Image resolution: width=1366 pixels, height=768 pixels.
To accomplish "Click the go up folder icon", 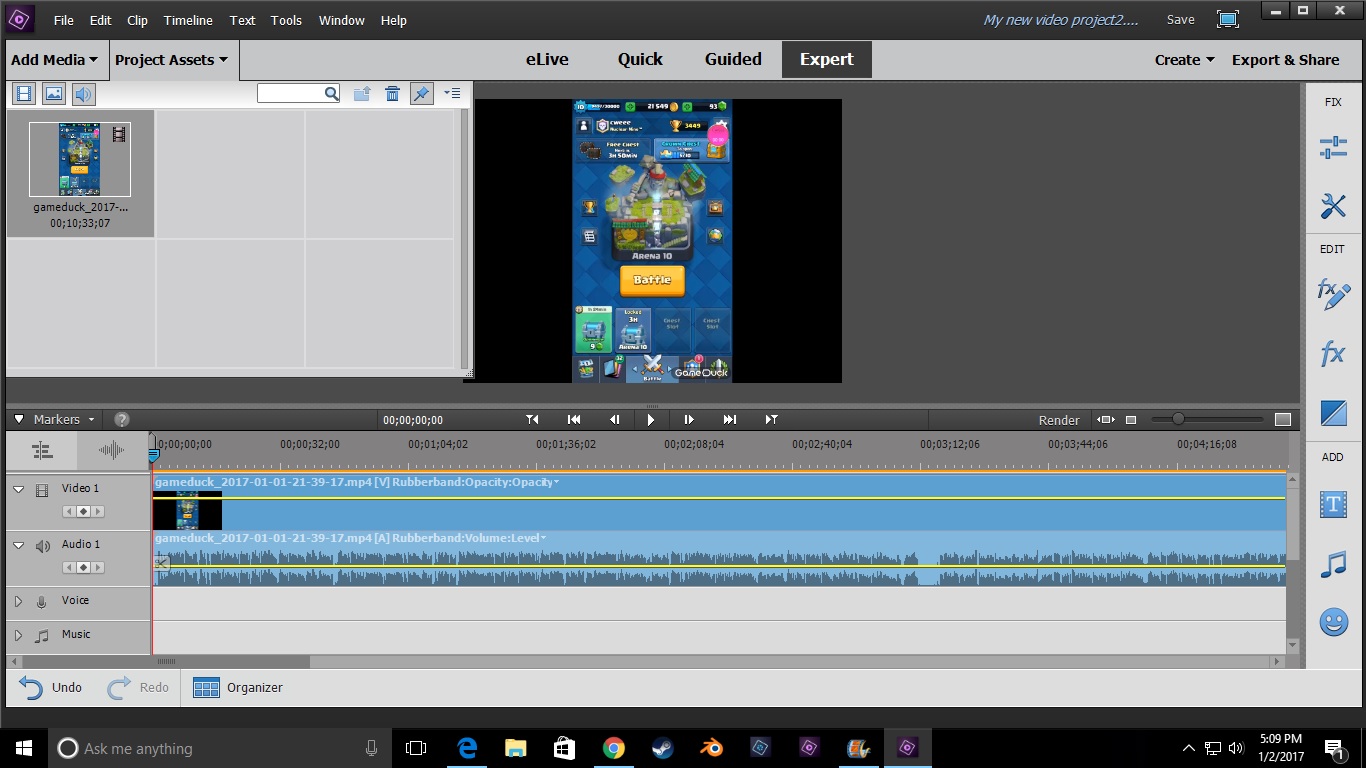I will tap(362, 93).
